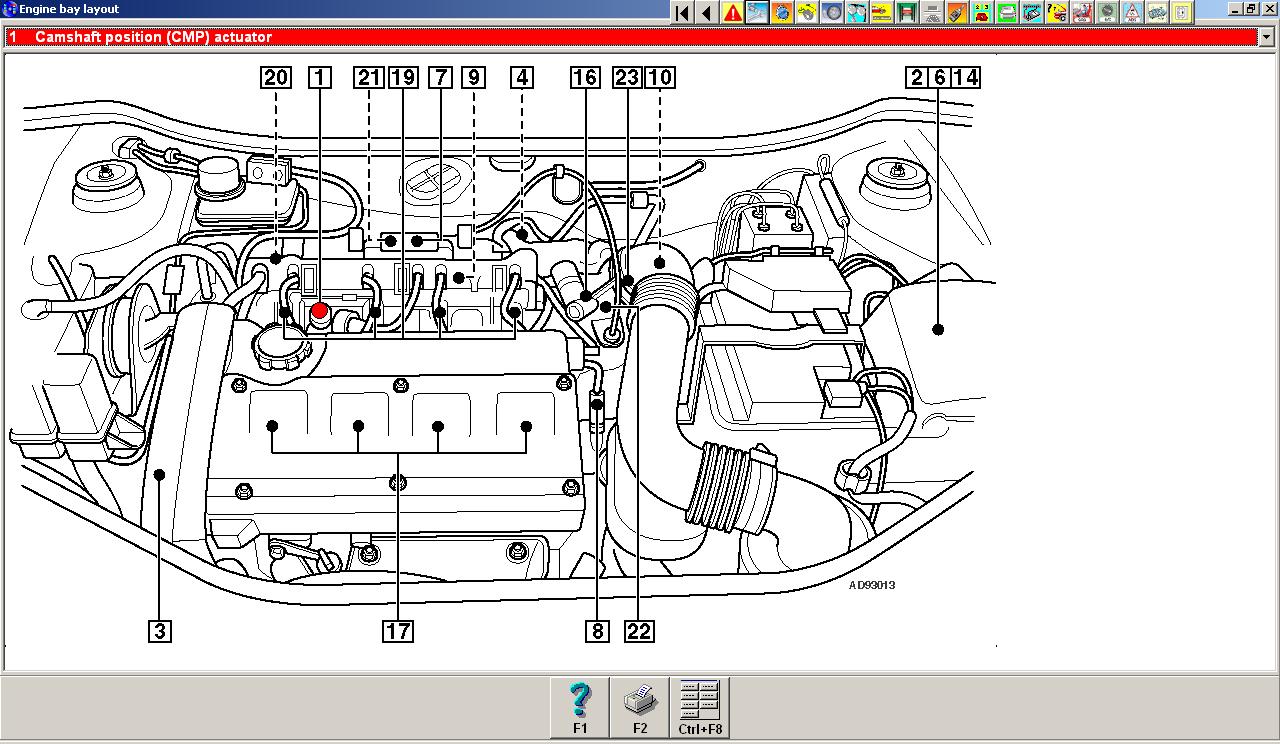This screenshot has width=1280, height=744.
Task: Click callout number 22 below the engine
Action: tap(638, 631)
